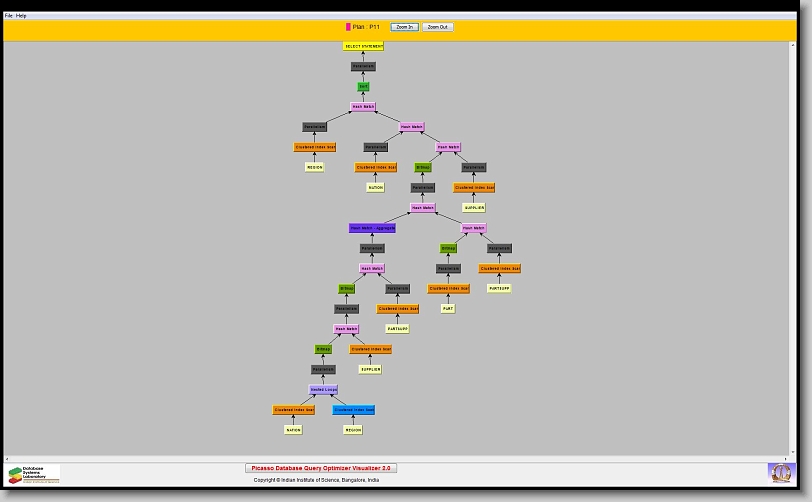Image resolution: width=812 pixels, height=502 pixels.
Task: Click the pink Plan P11 color swatch
Action: pos(348,27)
